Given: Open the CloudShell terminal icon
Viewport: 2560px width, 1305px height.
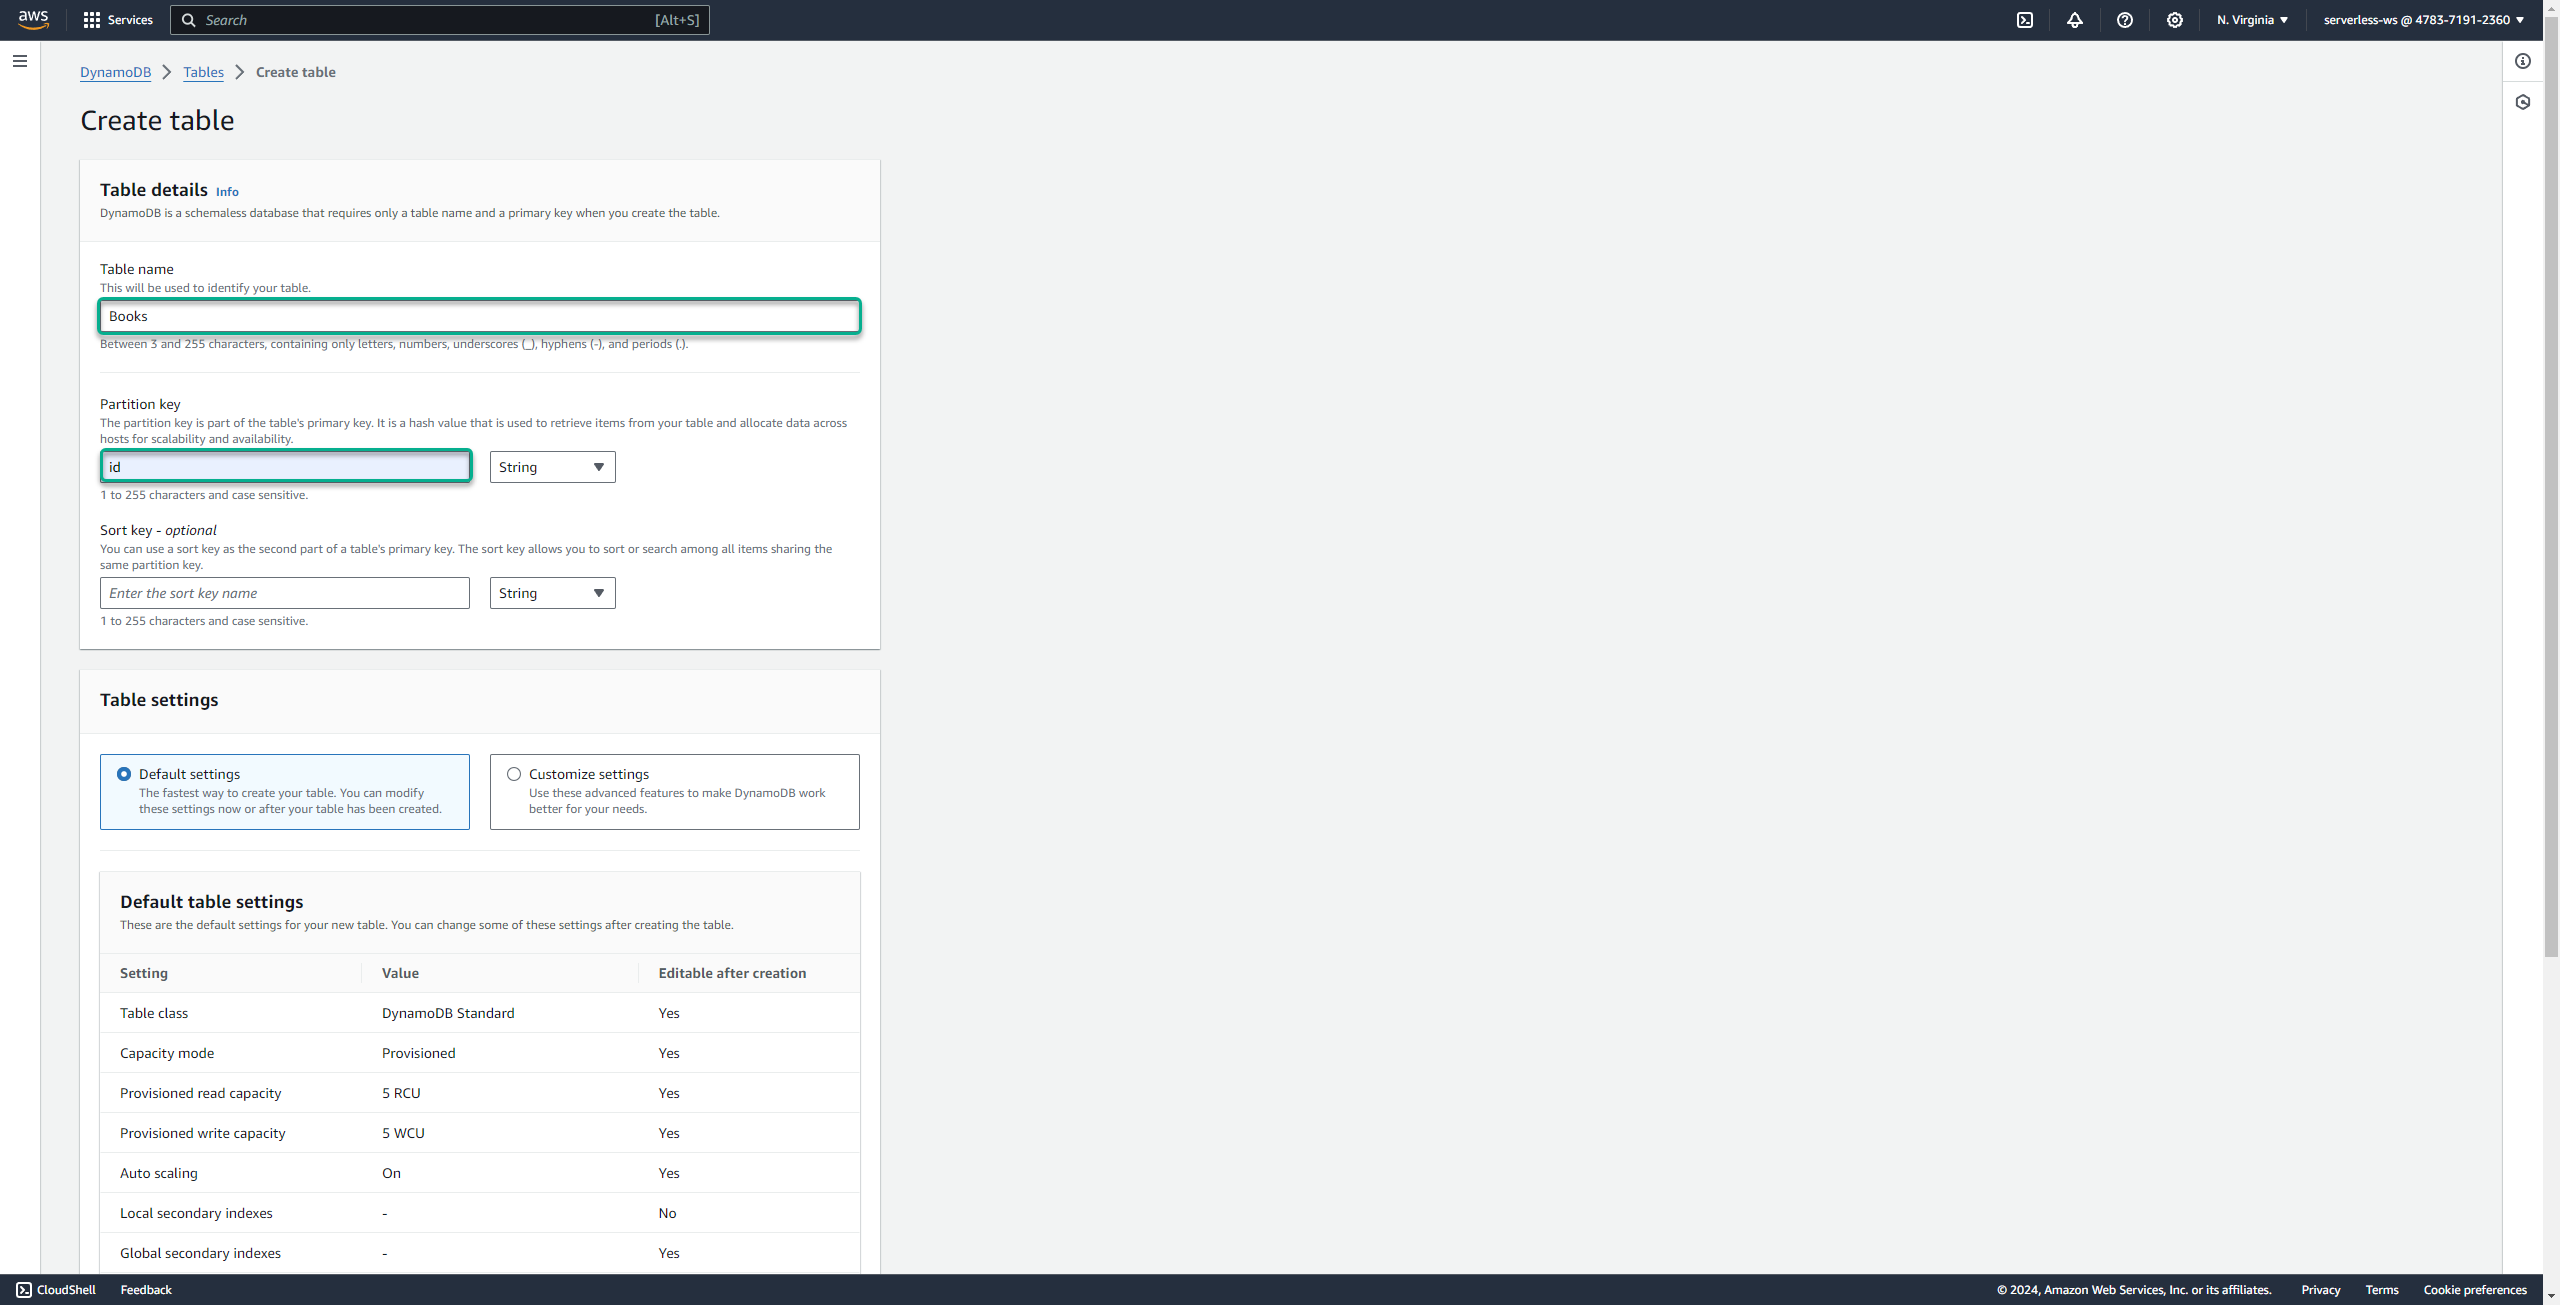Looking at the screenshot, I should pos(23,1288).
